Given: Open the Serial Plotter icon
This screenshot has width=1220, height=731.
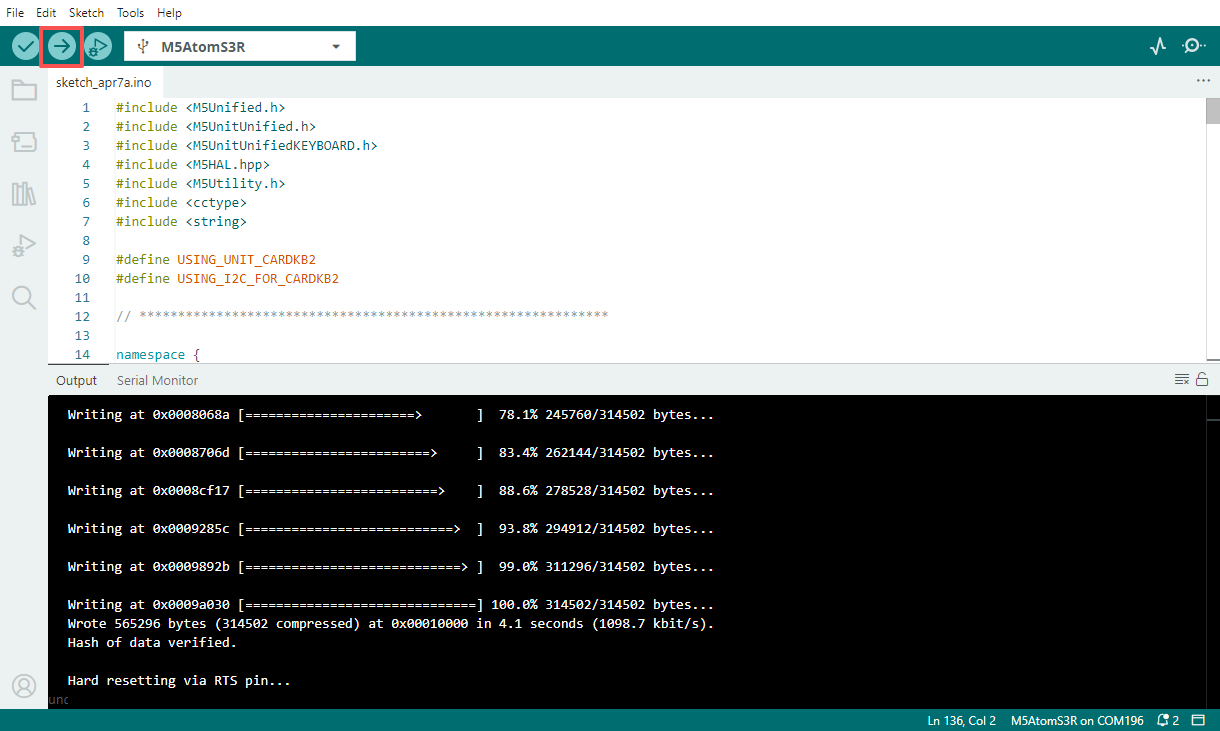Looking at the screenshot, I should click(1158, 46).
